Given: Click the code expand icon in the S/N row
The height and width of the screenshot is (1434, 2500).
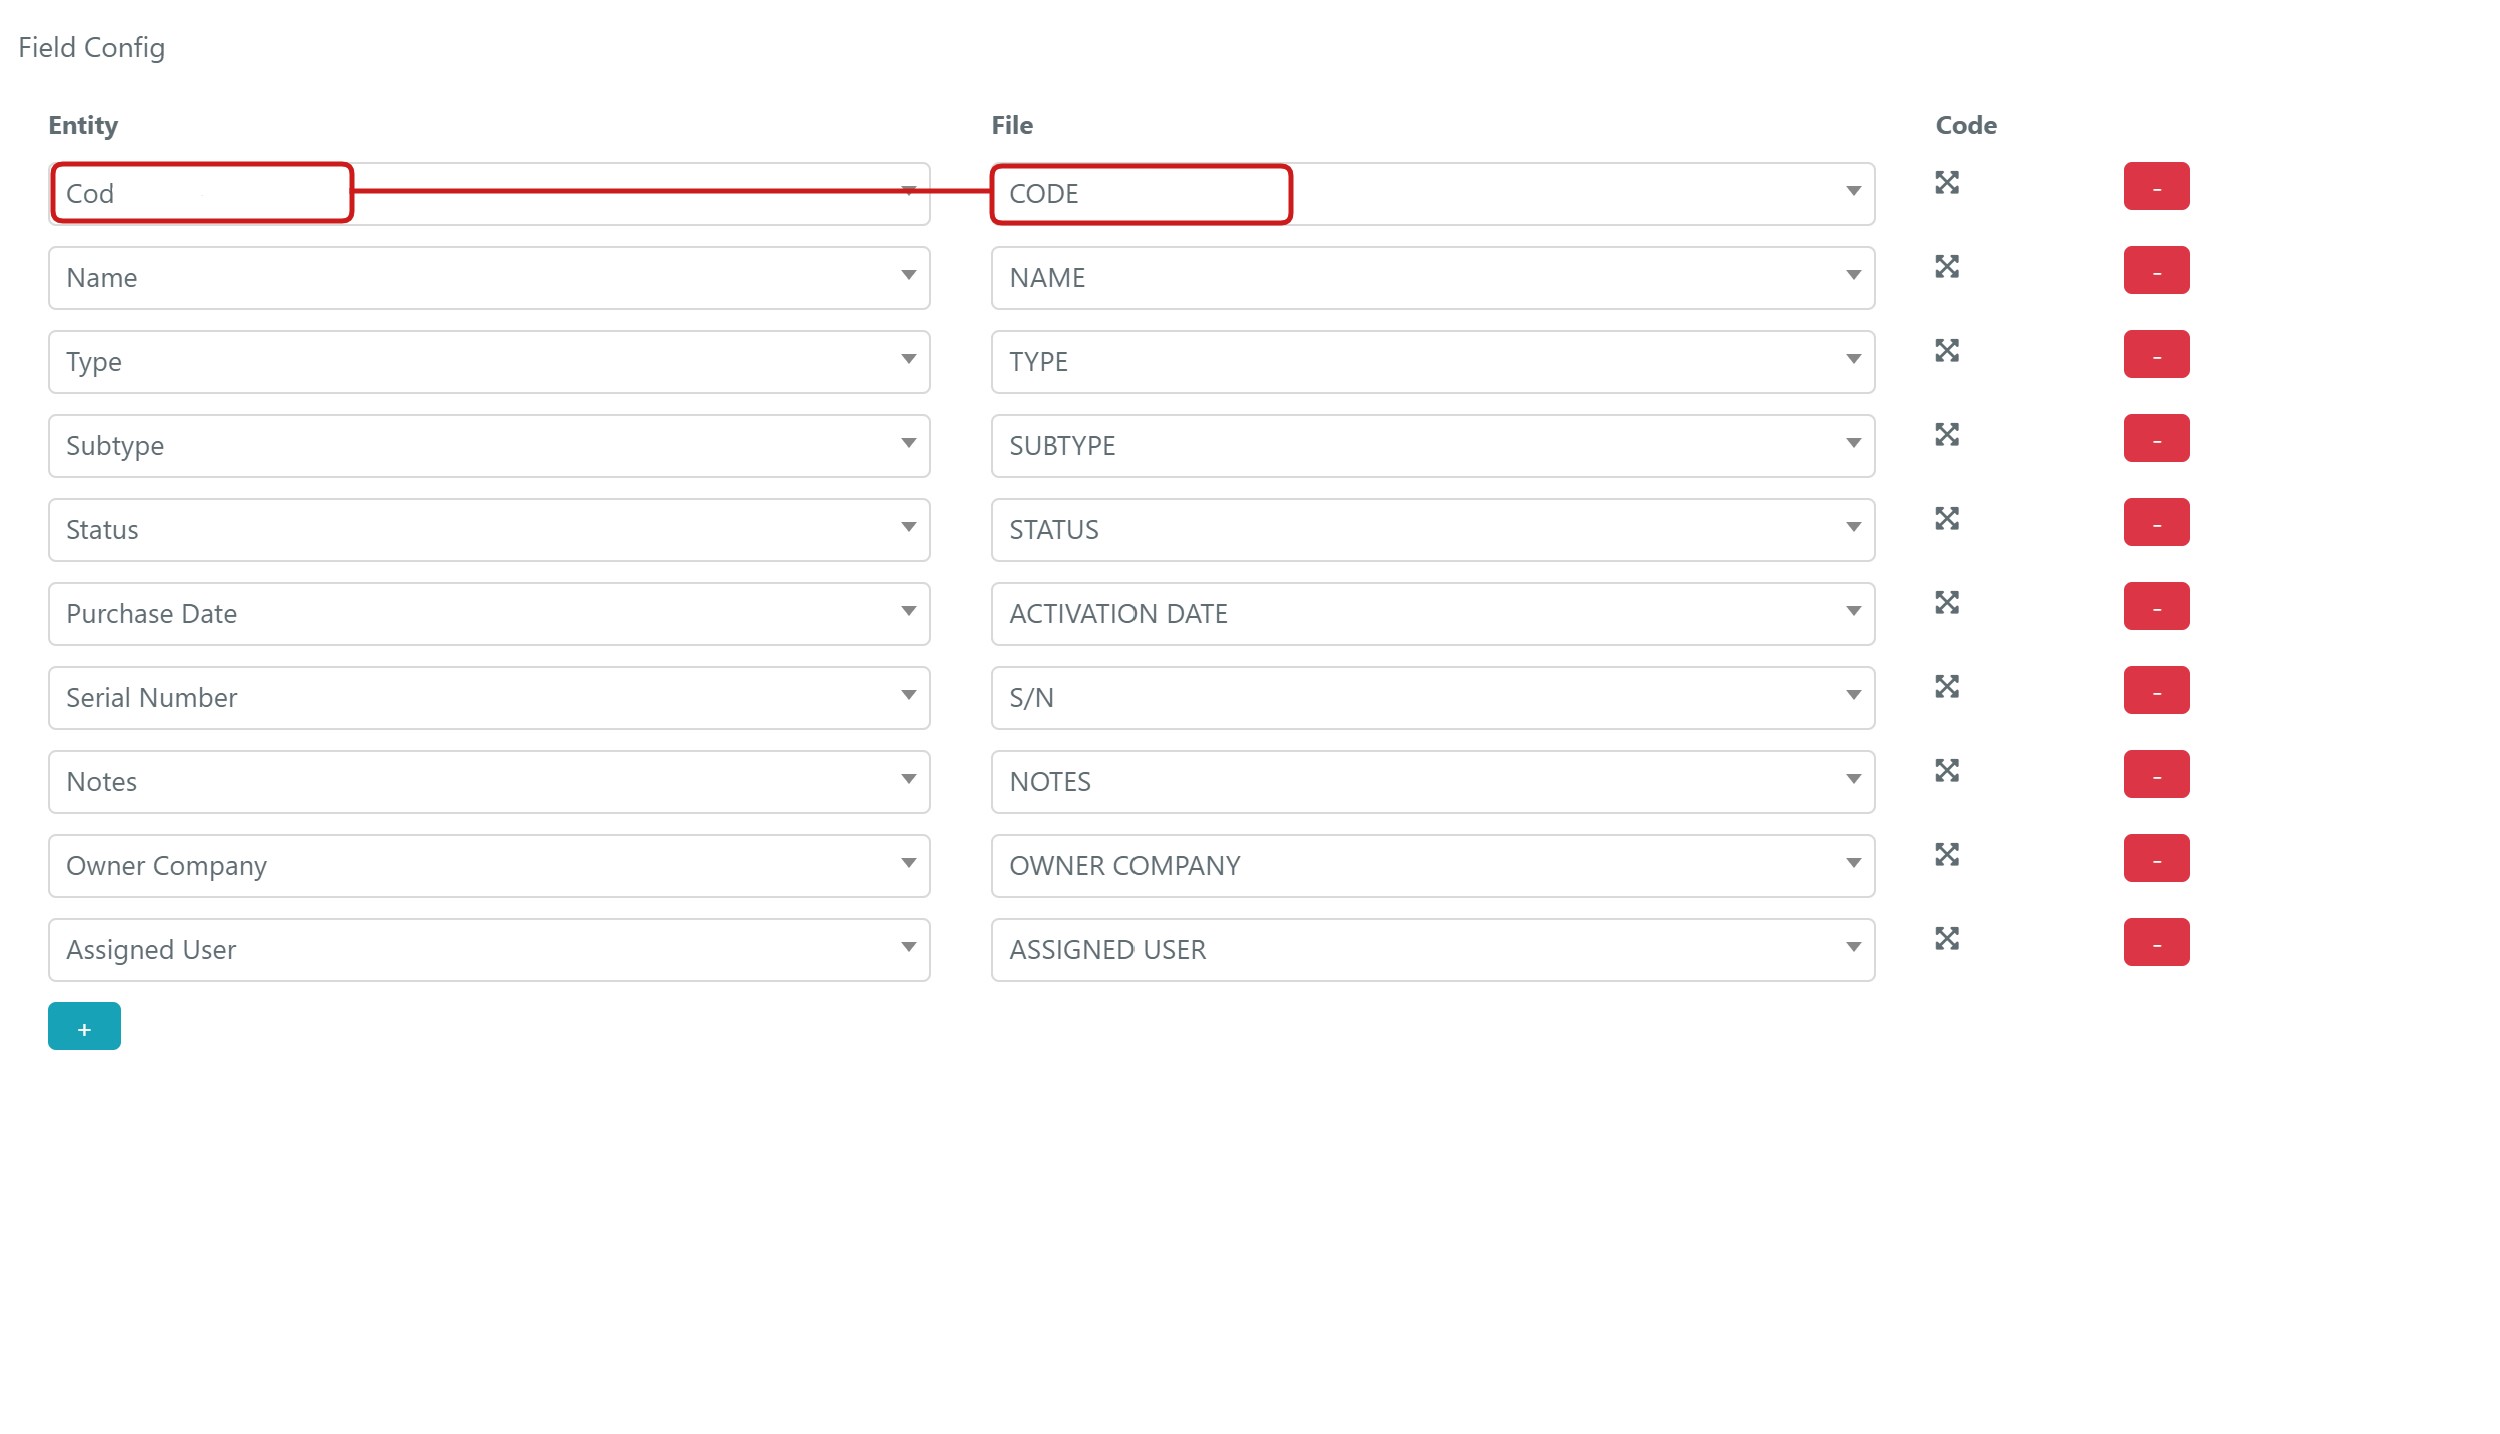Looking at the screenshot, I should pyautogui.click(x=1946, y=687).
